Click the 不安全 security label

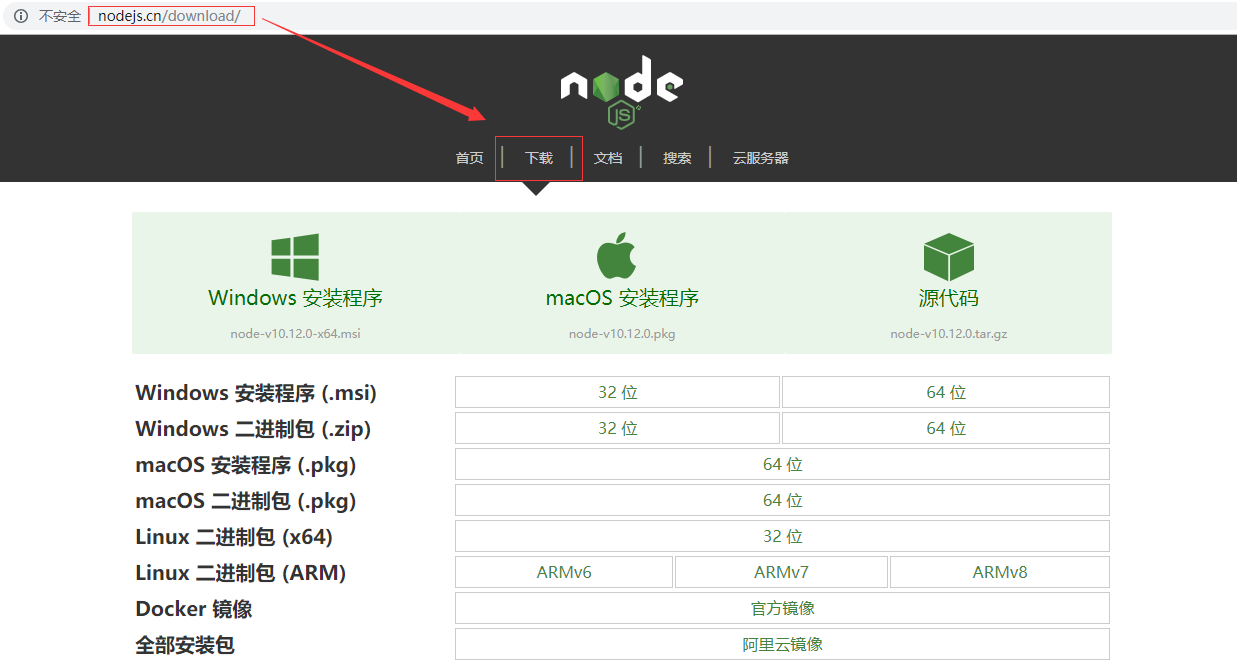[x=59, y=16]
